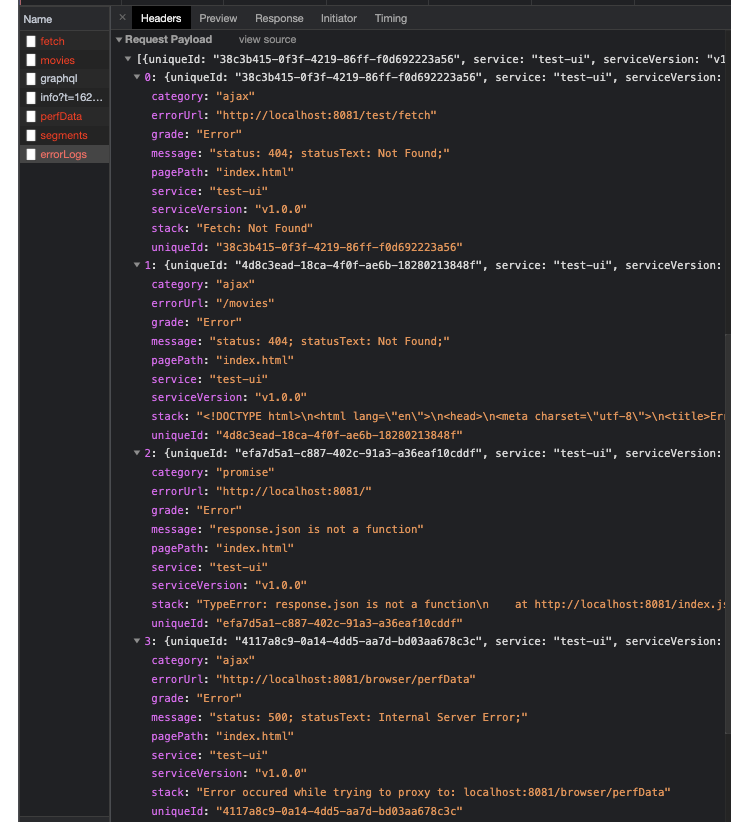
Task: Click the stack "Fetch: Not Found" value
Action: coord(254,229)
